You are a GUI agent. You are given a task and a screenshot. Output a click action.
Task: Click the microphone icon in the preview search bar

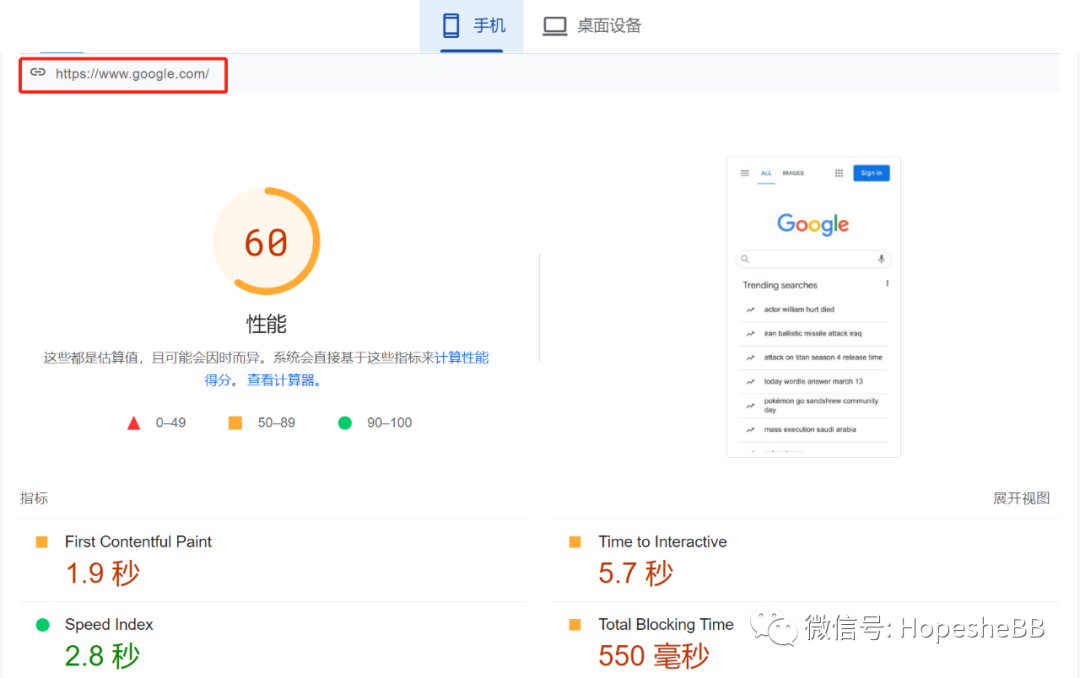tap(881, 259)
